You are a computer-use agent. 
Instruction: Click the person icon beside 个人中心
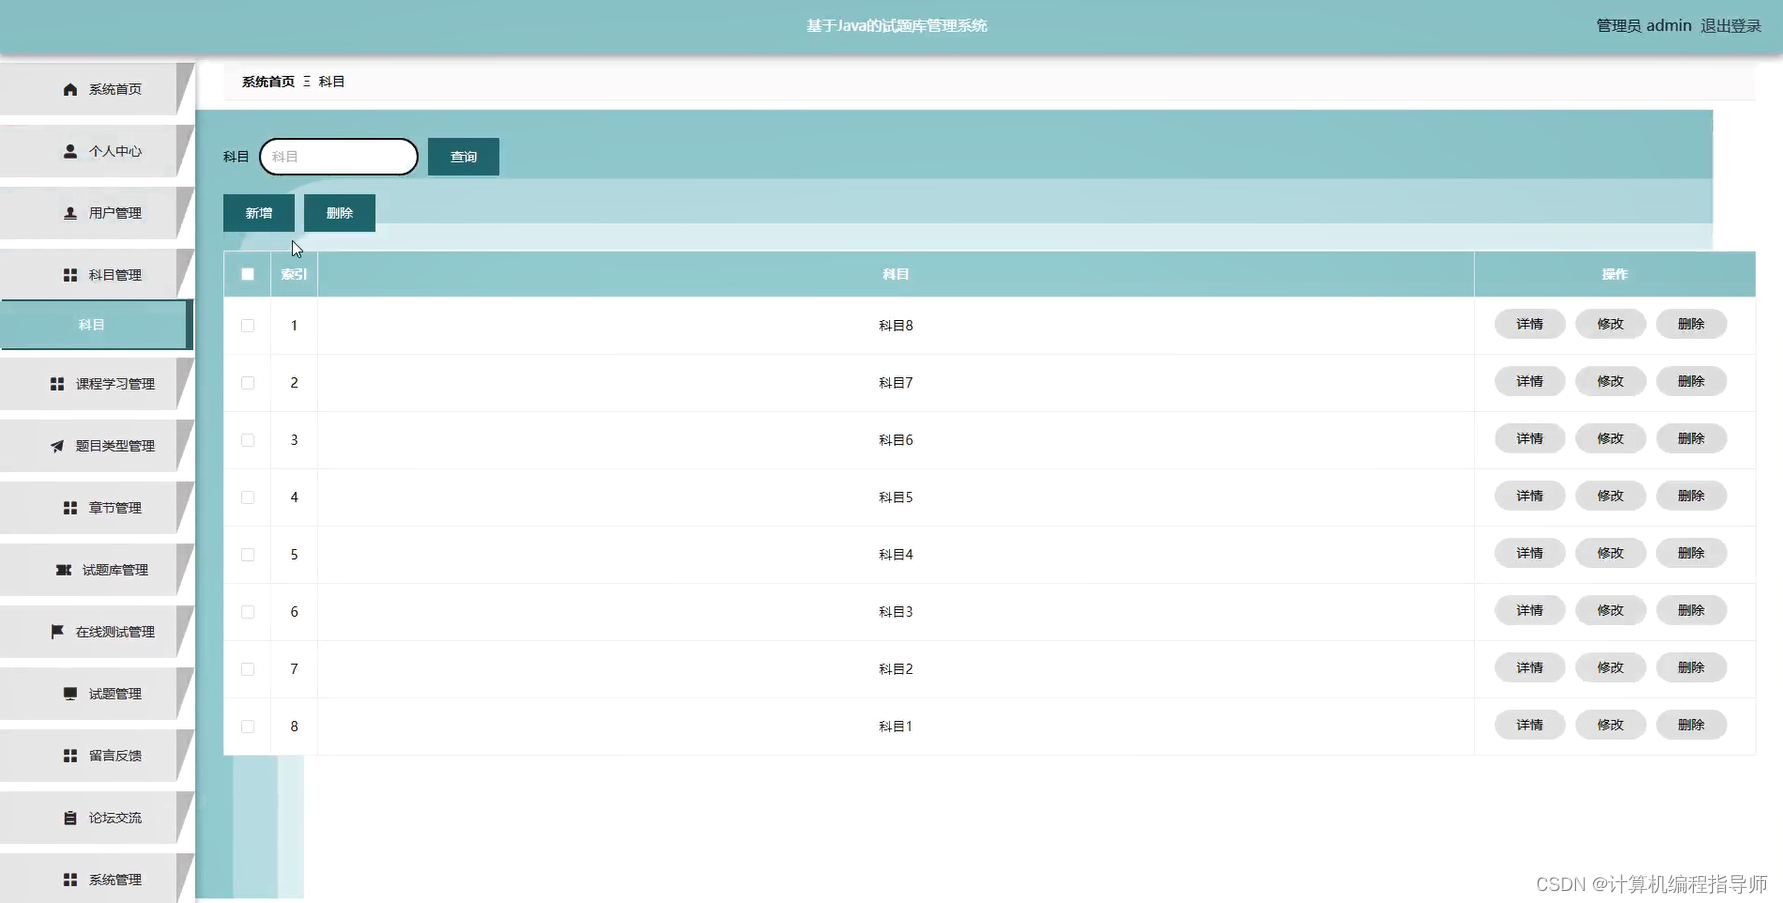point(70,151)
